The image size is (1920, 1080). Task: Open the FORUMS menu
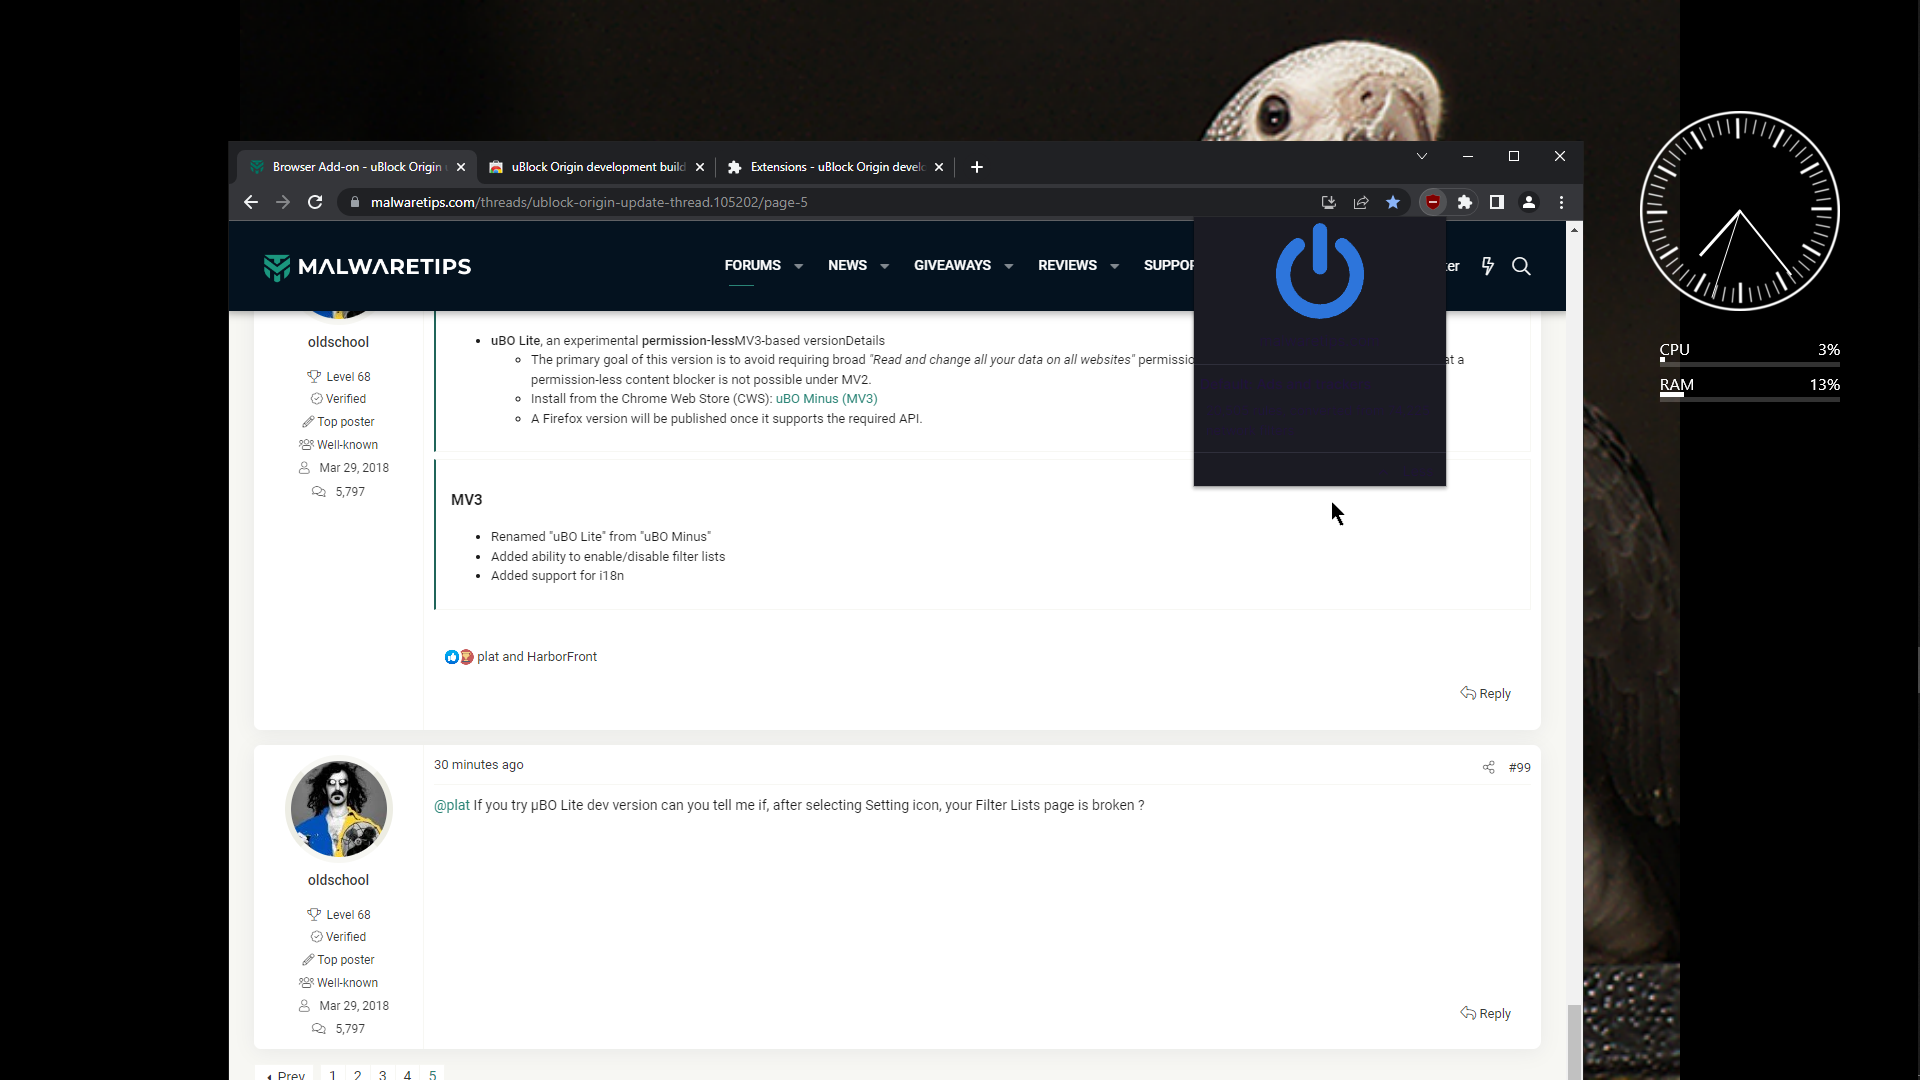pos(752,265)
